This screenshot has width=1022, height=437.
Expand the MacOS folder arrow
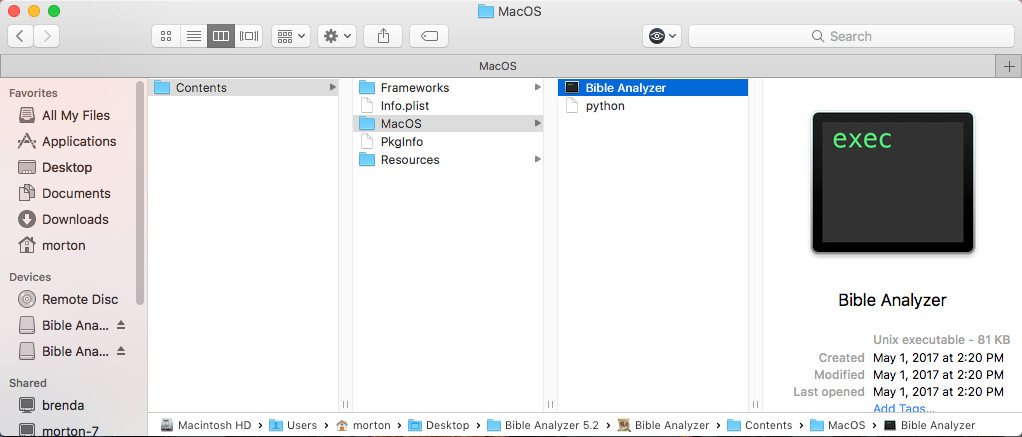click(538, 123)
